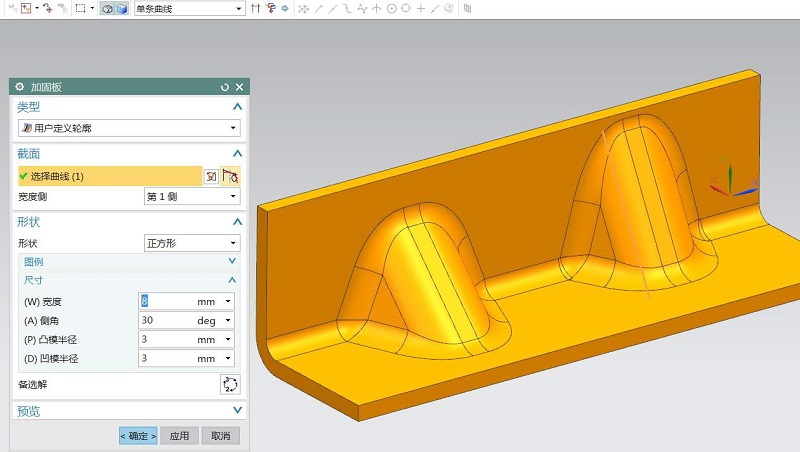800x452 pixels.
Task: Click the rectangle selection icon in toolbar
Action: [x=80, y=8]
